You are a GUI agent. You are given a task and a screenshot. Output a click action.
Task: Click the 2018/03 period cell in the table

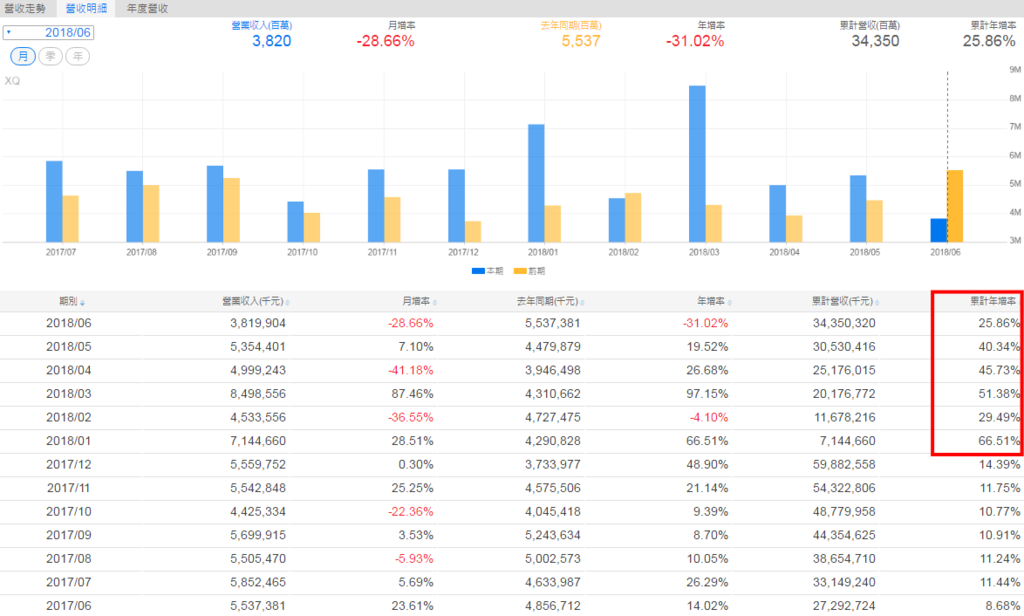tap(69, 394)
